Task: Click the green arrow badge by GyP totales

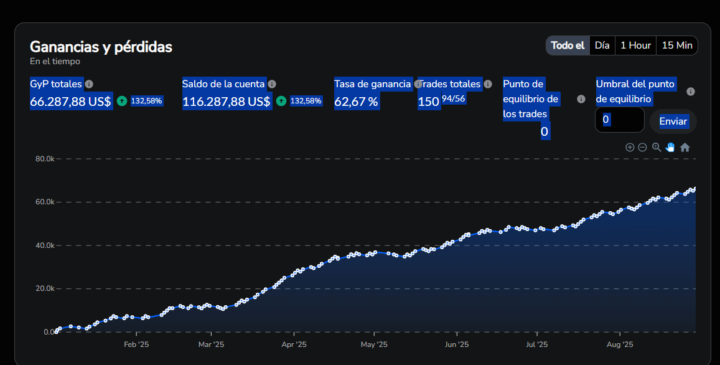Action: pyautogui.click(x=122, y=101)
